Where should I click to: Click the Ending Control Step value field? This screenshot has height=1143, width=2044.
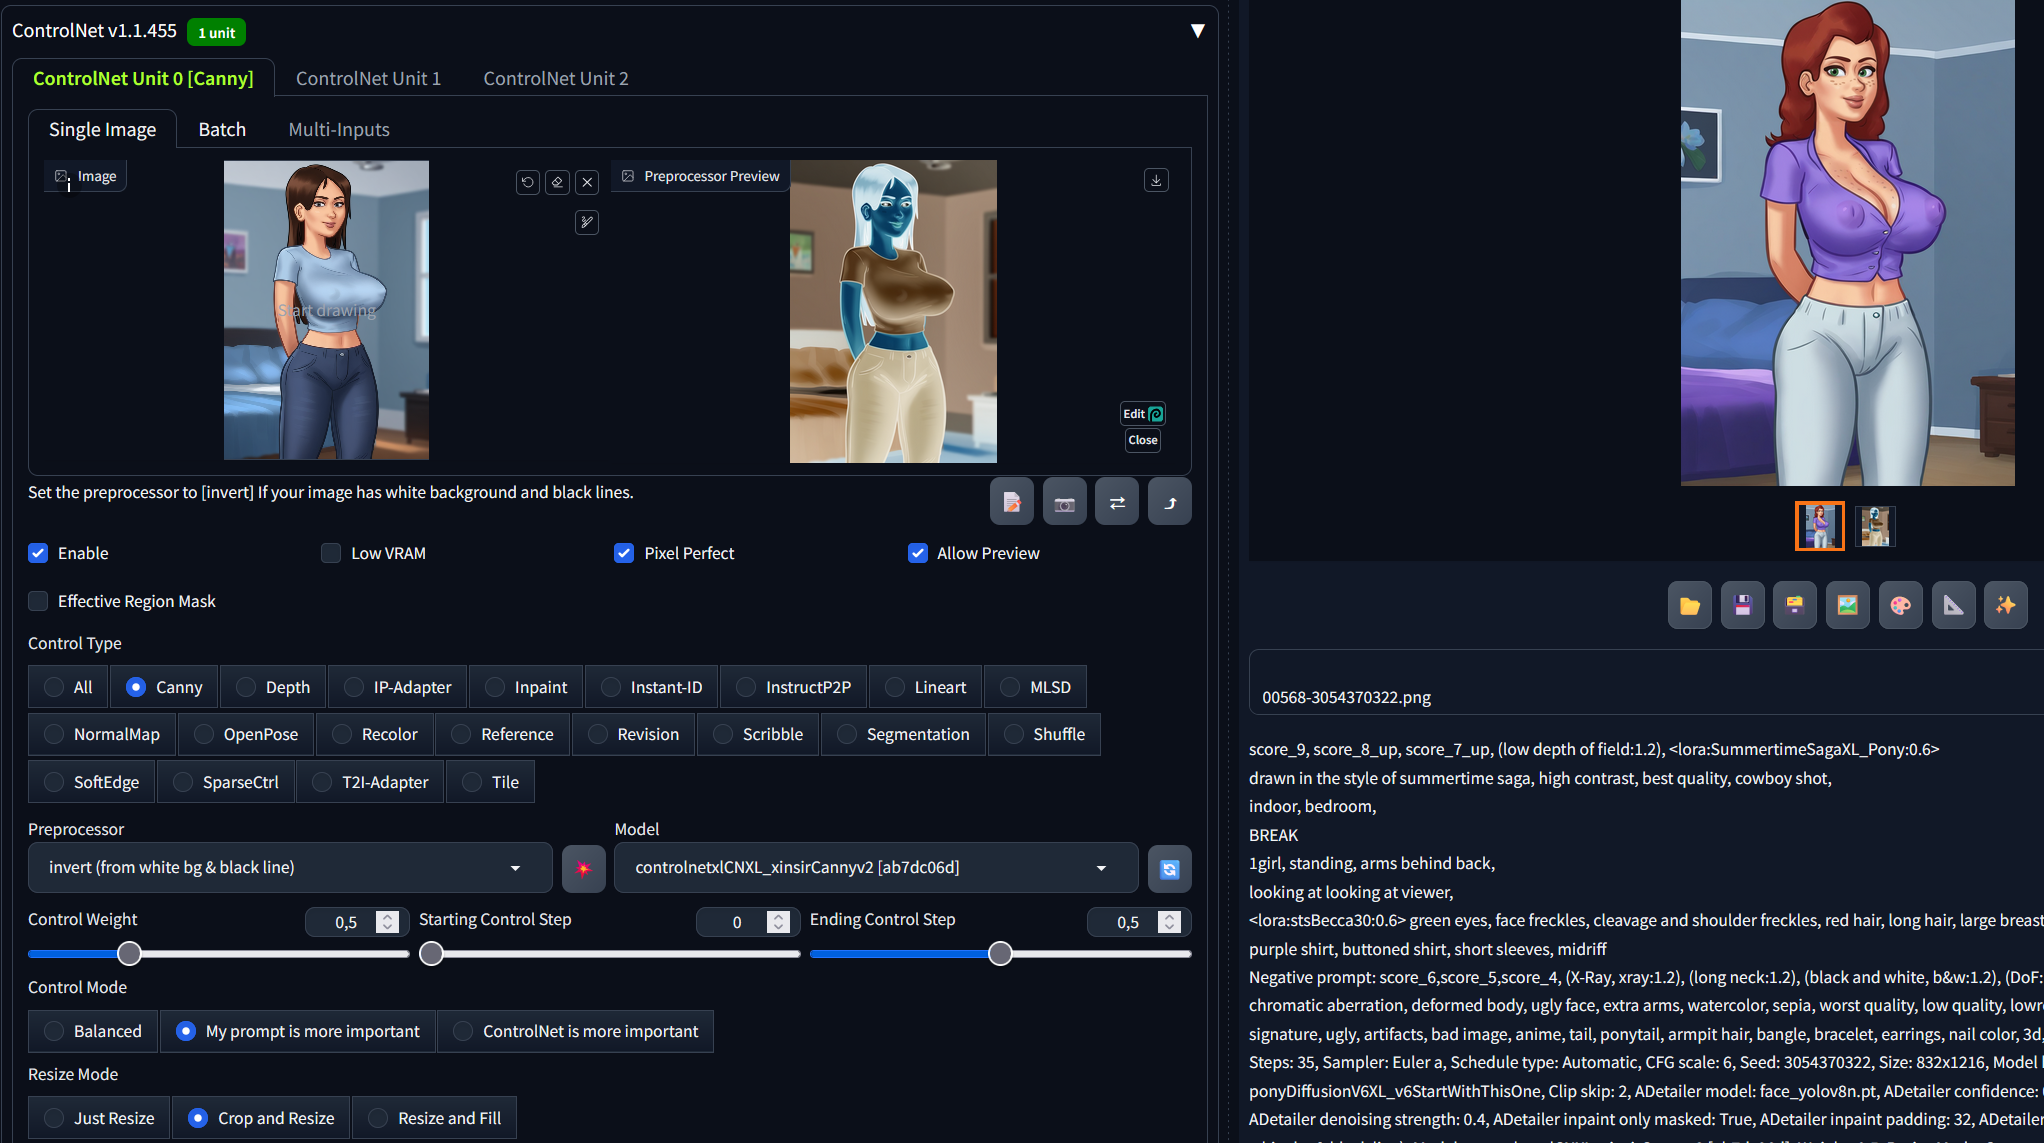1128,922
